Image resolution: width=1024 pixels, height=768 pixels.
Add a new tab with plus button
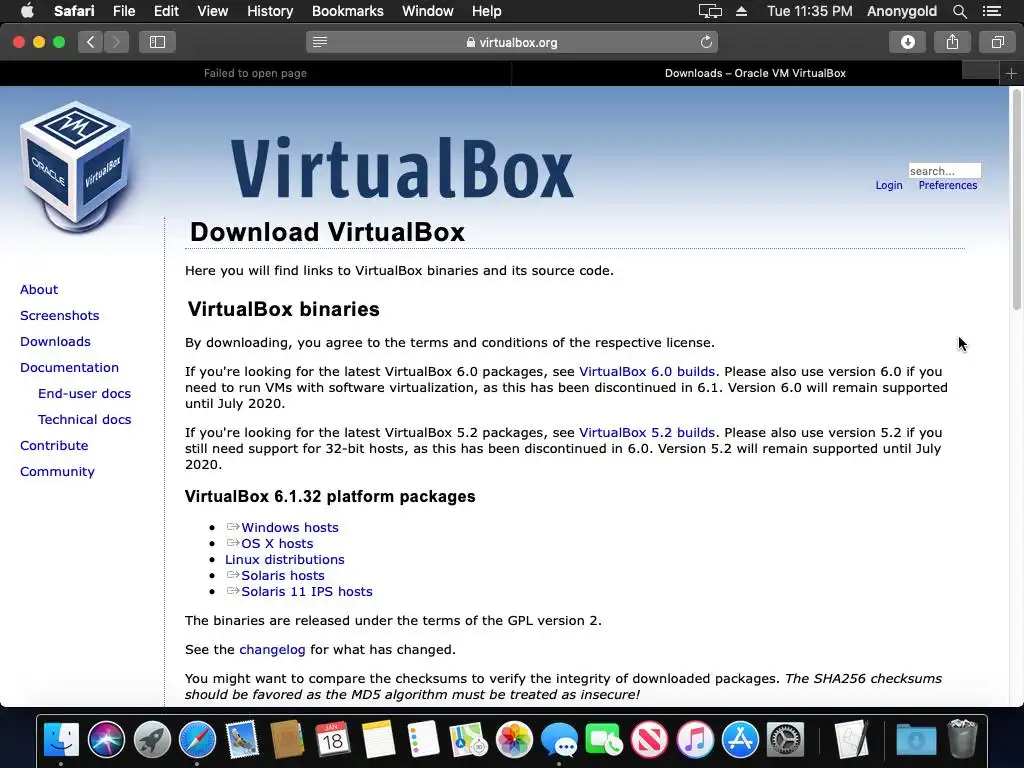click(x=1011, y=74)
